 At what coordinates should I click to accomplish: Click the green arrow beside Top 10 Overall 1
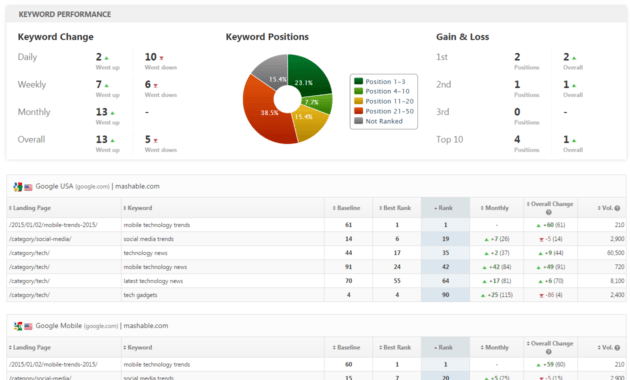(x=574, y=141)
